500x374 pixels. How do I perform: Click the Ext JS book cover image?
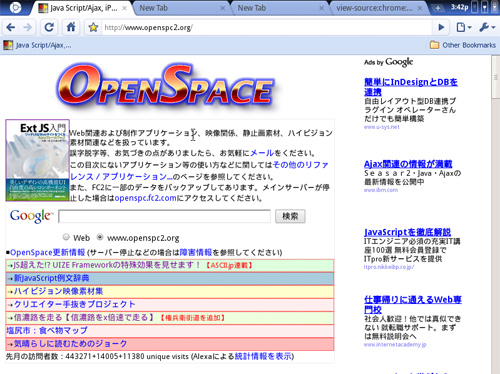[37, 160]
